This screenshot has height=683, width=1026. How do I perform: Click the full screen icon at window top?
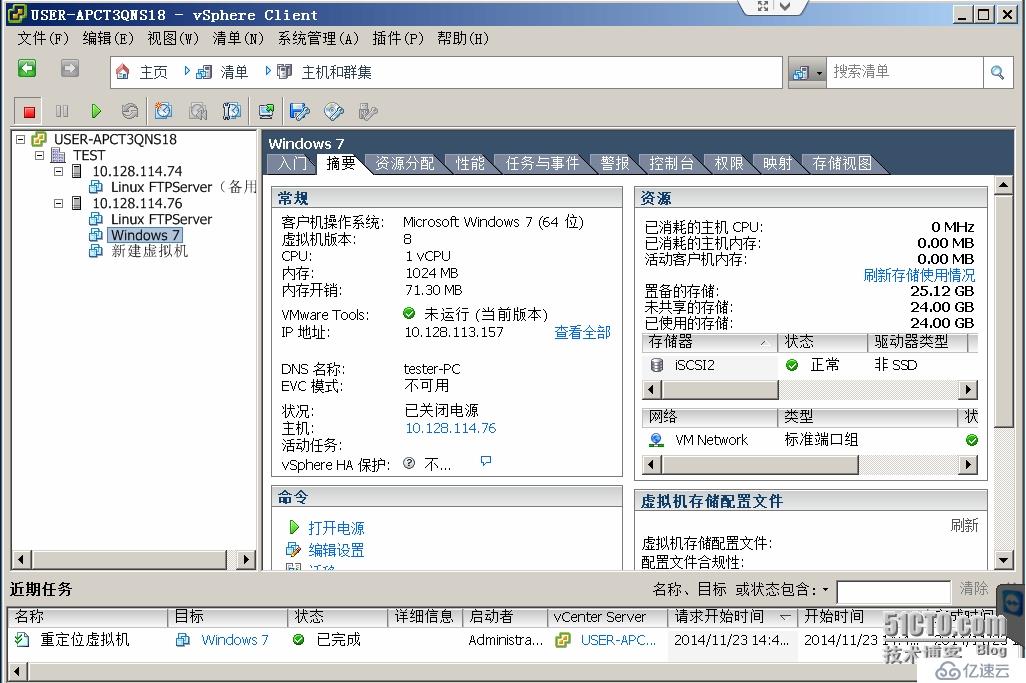coord(763,7)
